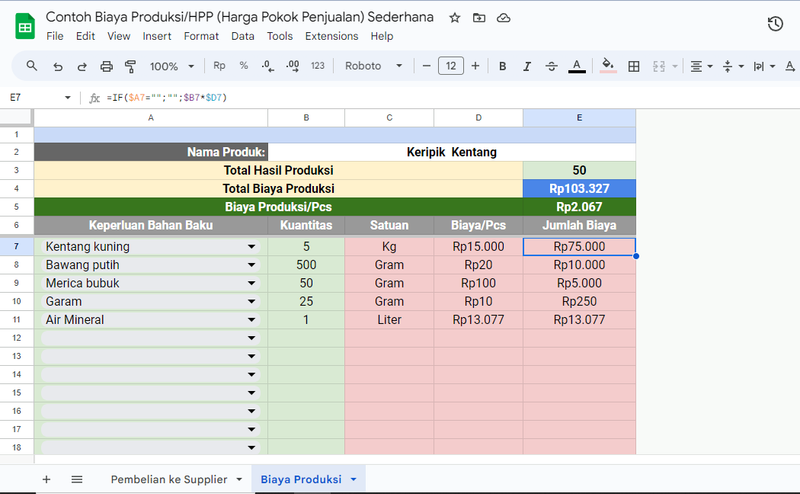Star this spreadsheet document
This screenshot has width=800, height=494.
pos(455,18)
